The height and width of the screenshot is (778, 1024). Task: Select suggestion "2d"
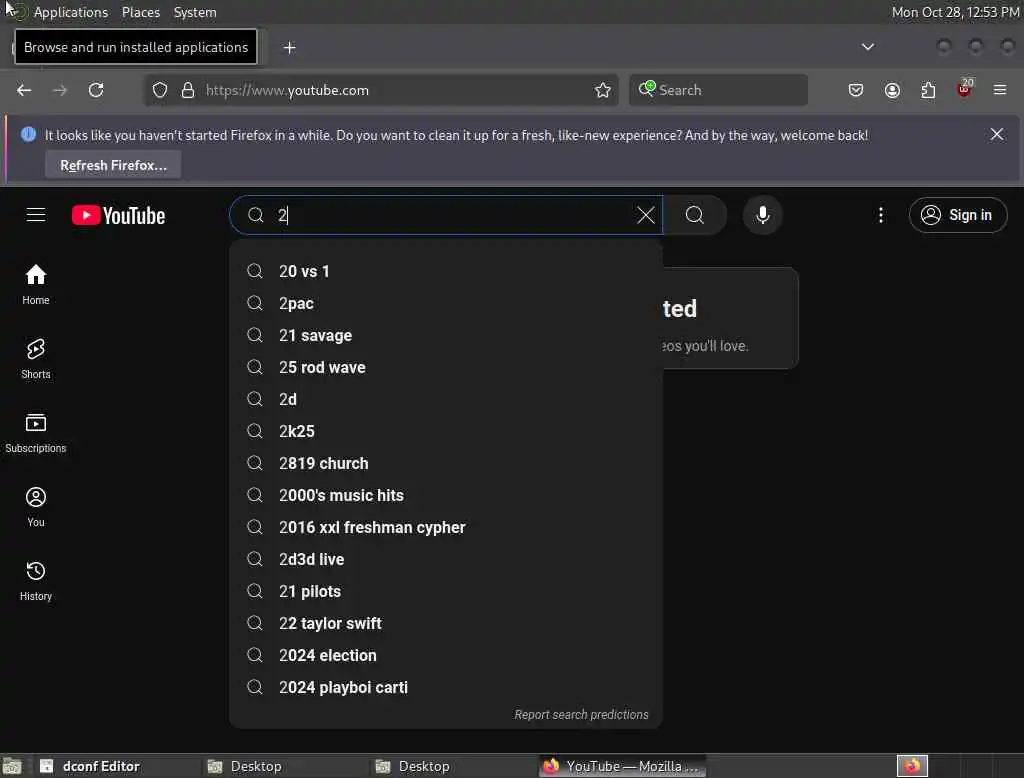click(x=446, y=399)
